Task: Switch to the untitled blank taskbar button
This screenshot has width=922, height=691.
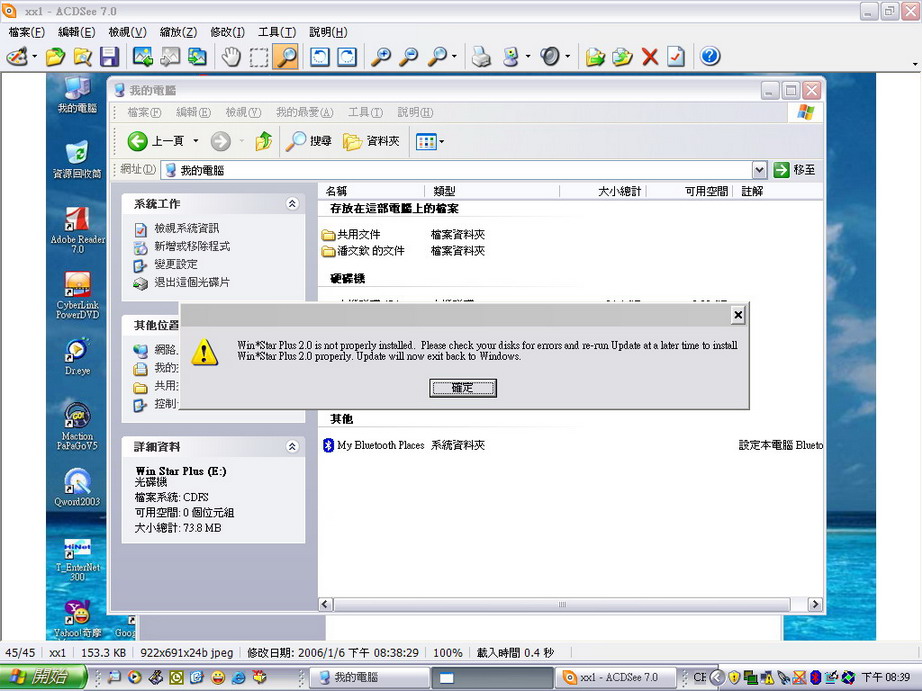Action: click(x=493, y=677)
